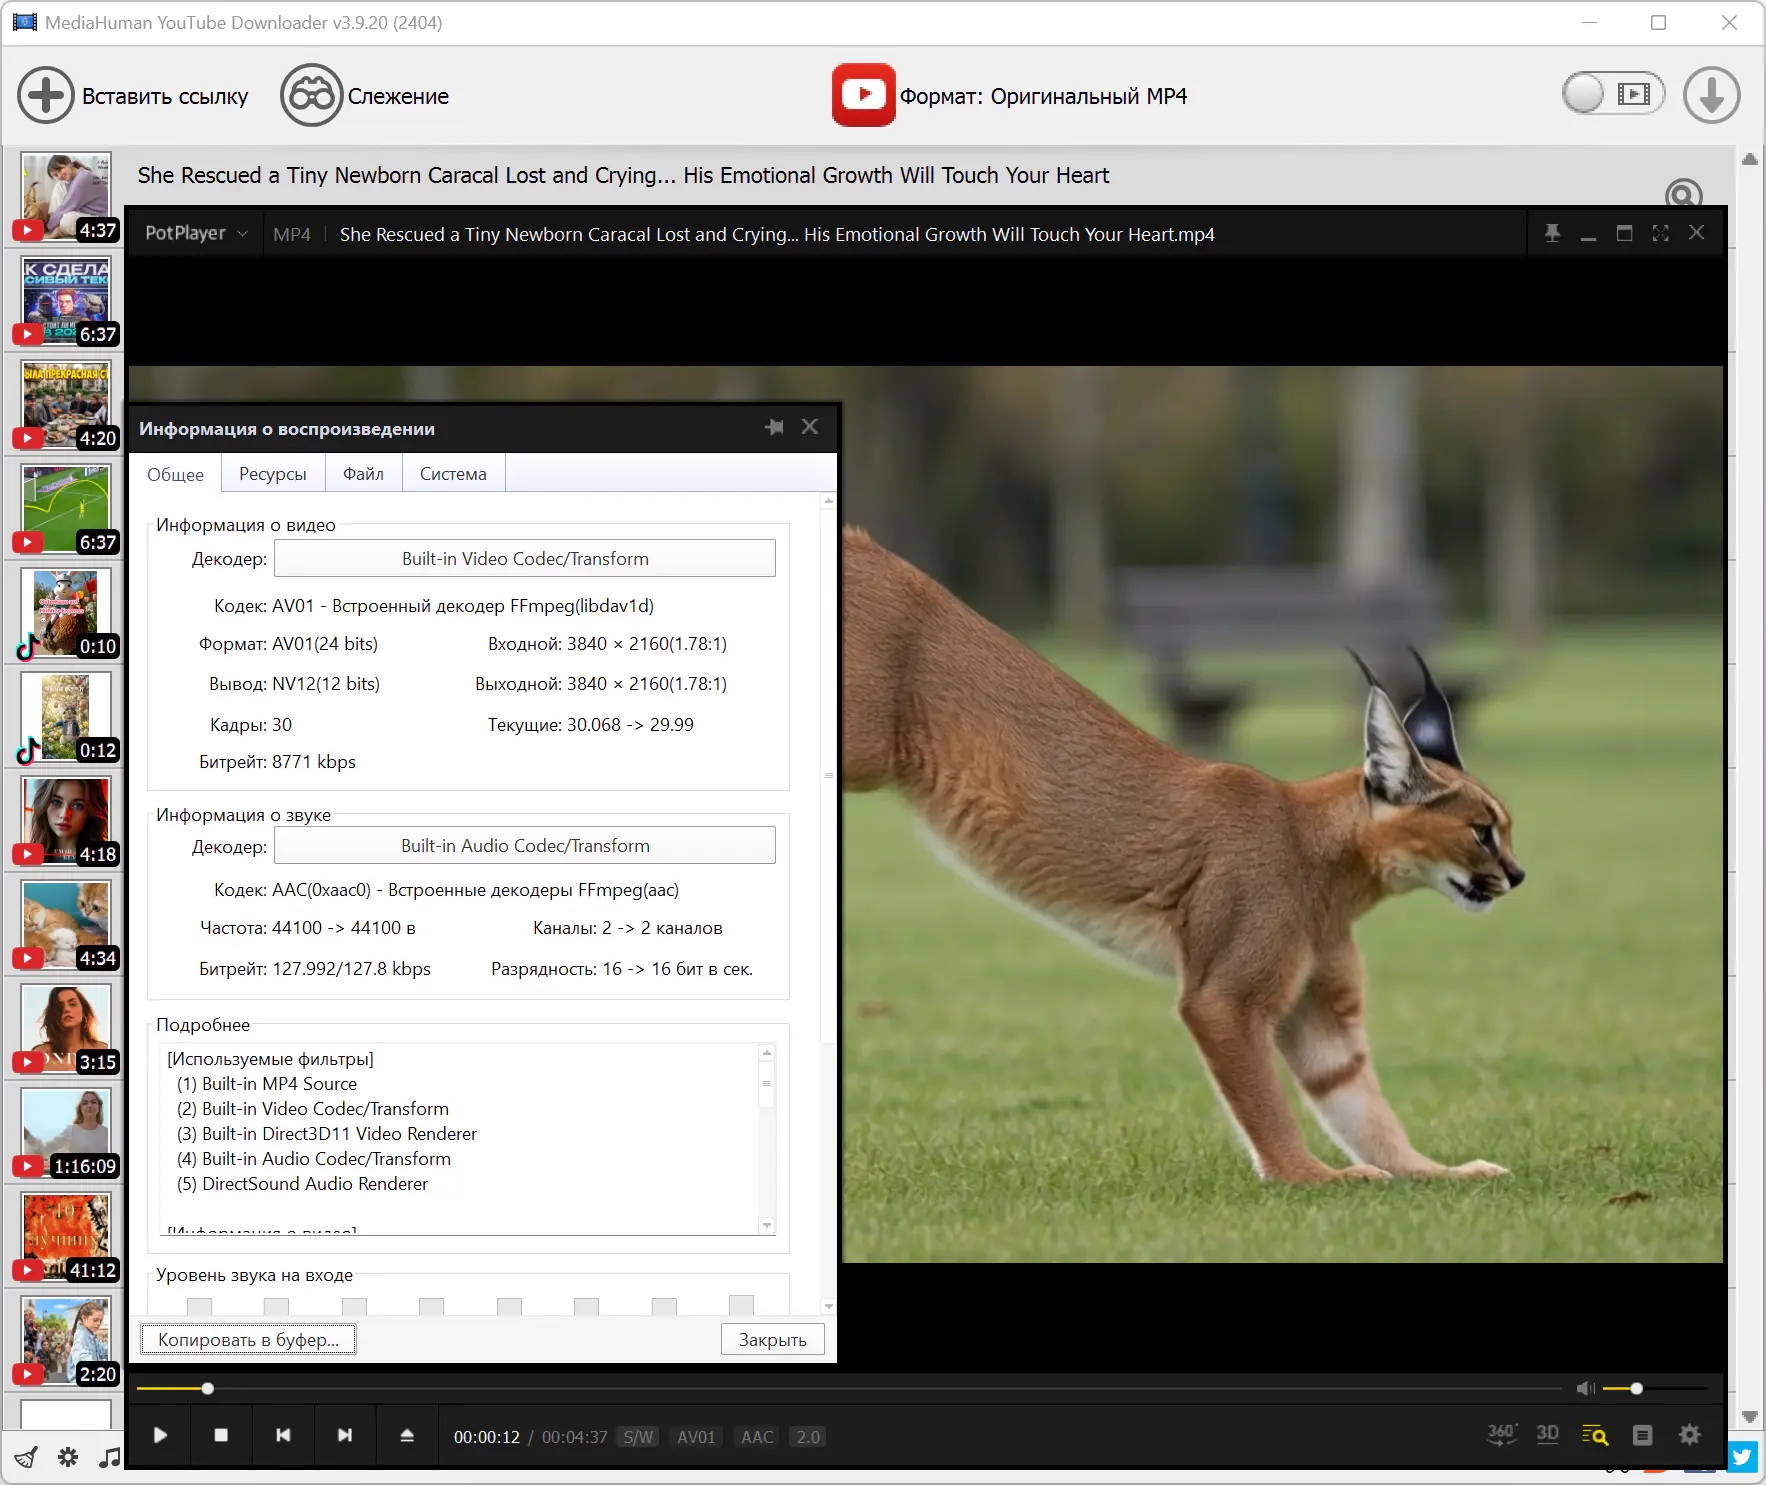1766x1485 pixels.
Task: Toggle 360 degree video mode
Action: [x=1501, y=1435]
